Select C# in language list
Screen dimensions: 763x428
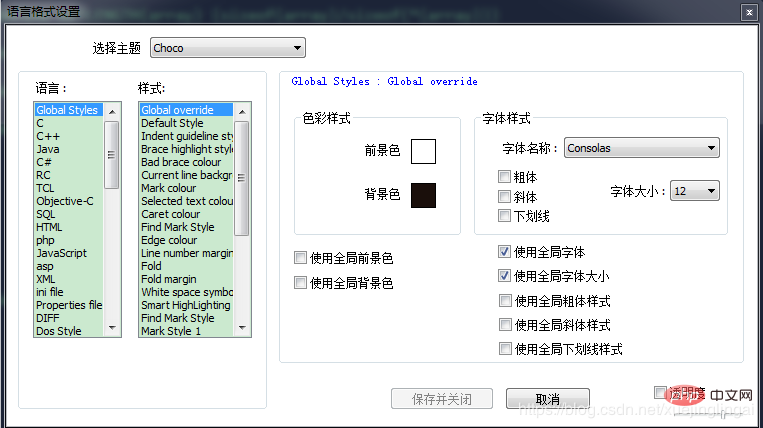[69, 162]
